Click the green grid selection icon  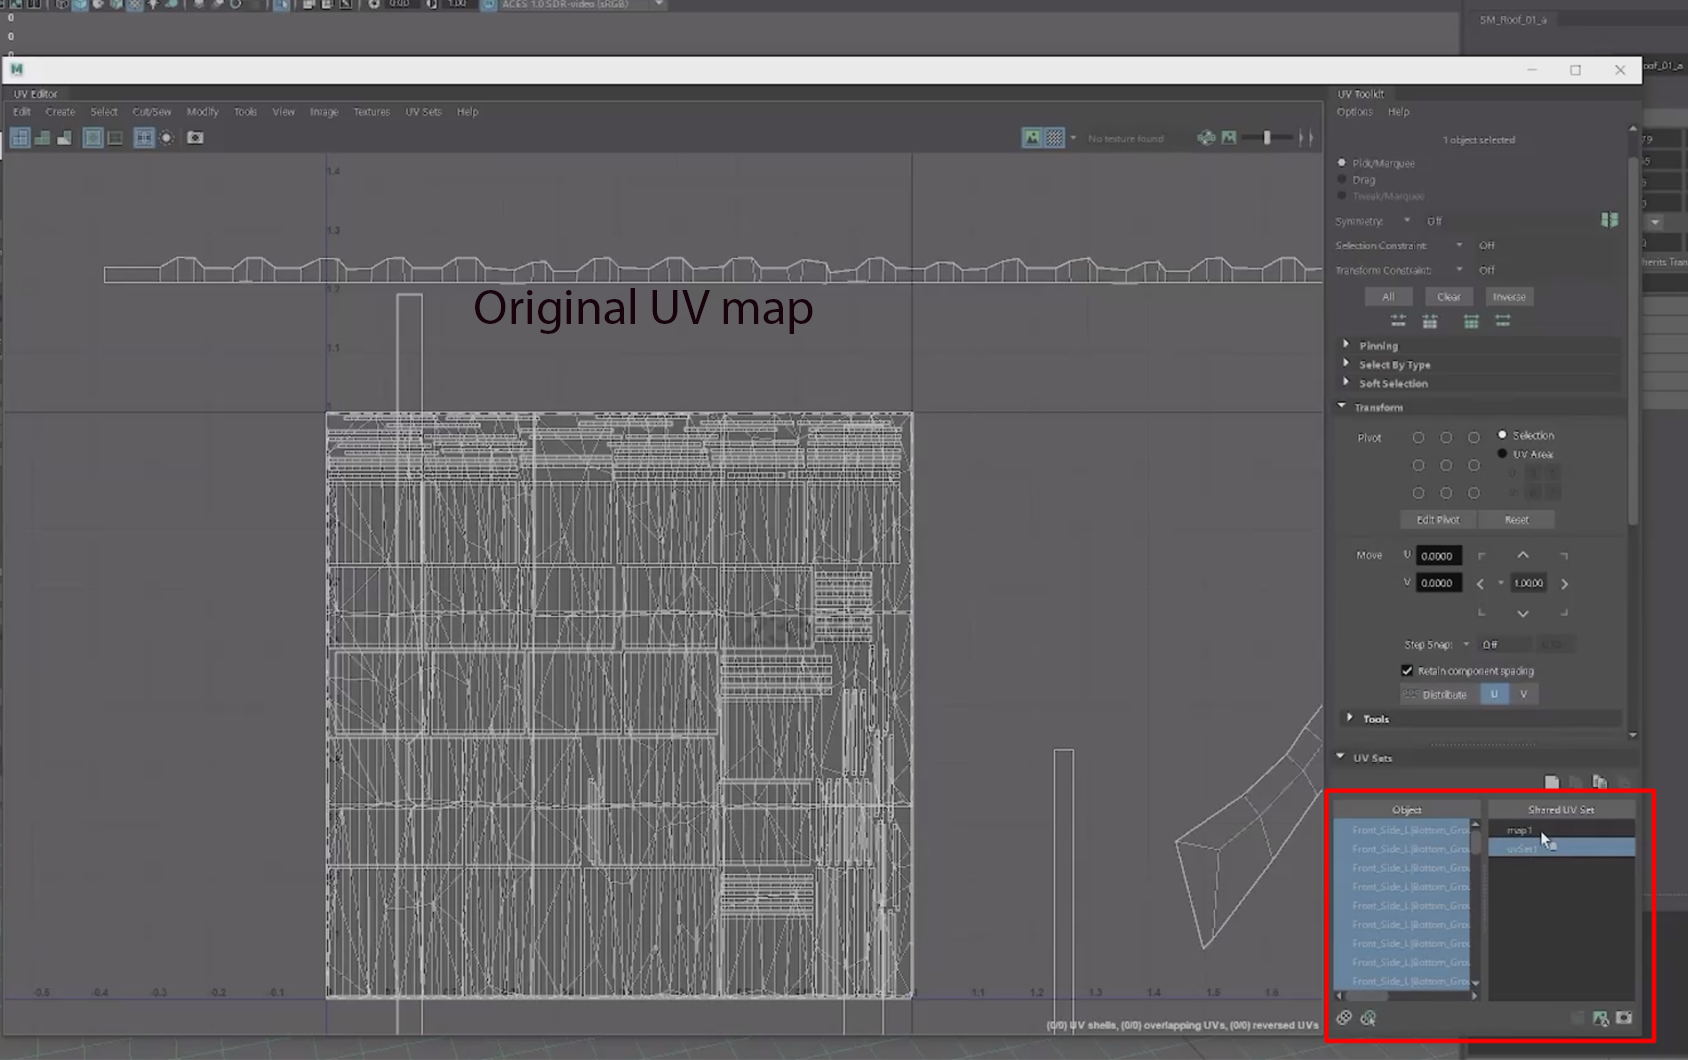(1471, 321)
